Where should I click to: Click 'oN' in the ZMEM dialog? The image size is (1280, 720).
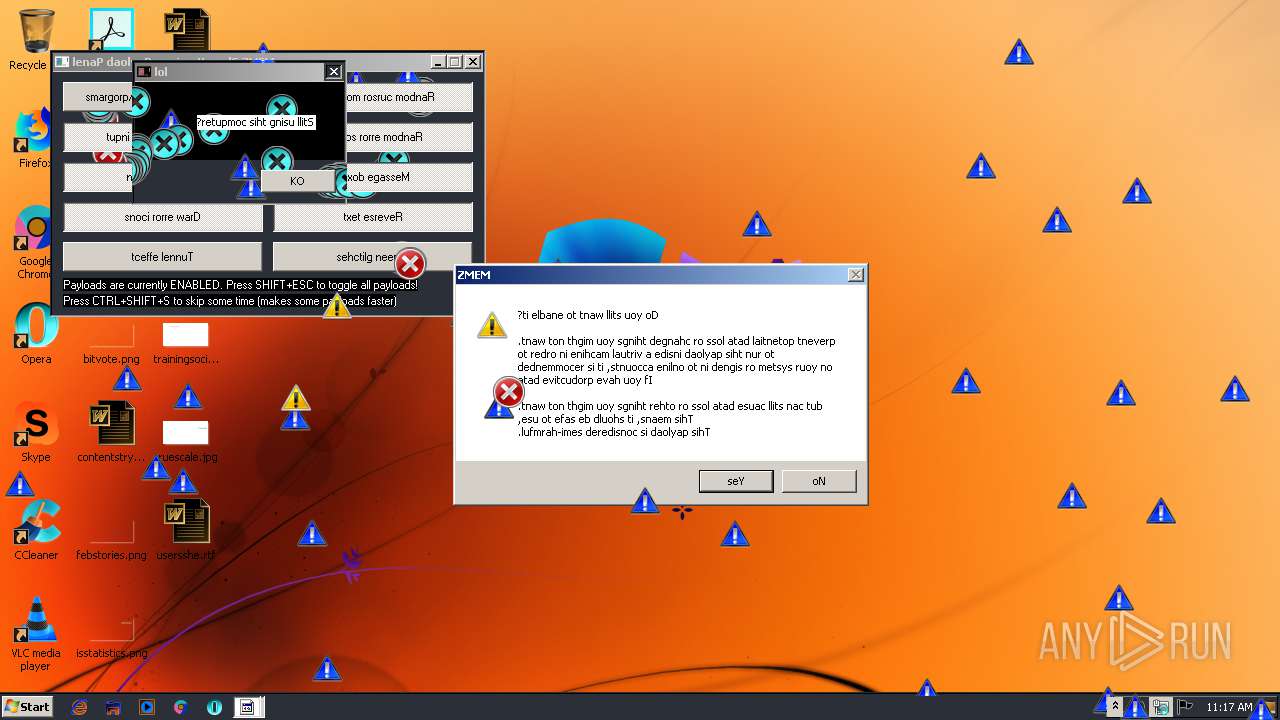819,481
